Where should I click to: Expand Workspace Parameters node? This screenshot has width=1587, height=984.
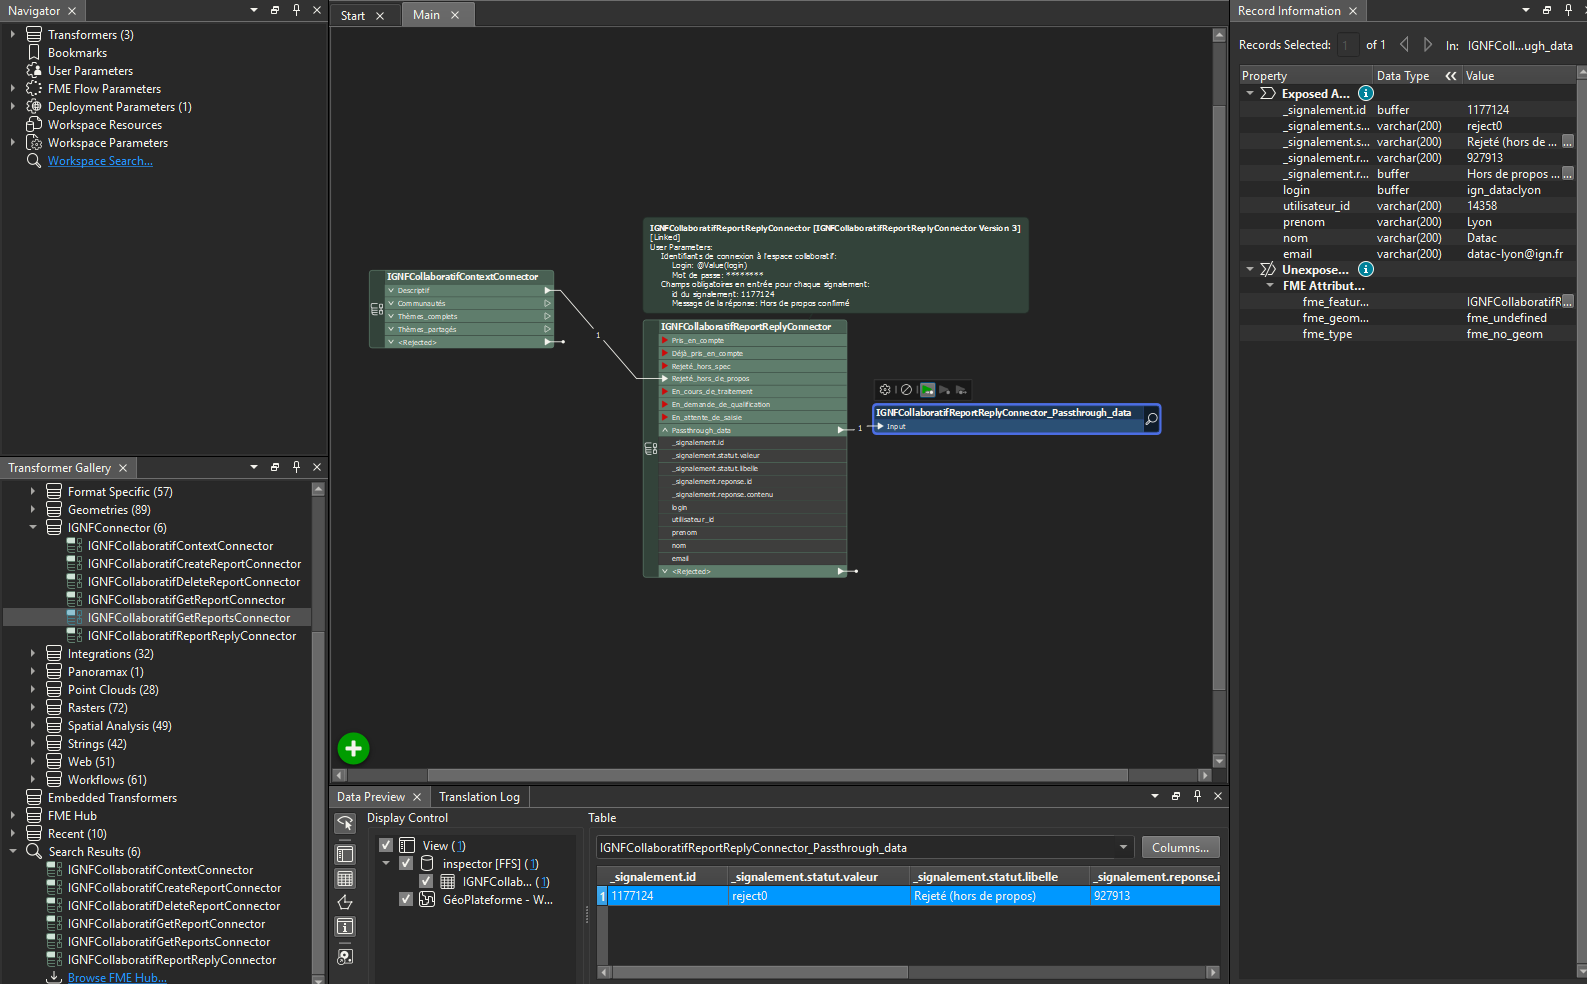point(13,142)
